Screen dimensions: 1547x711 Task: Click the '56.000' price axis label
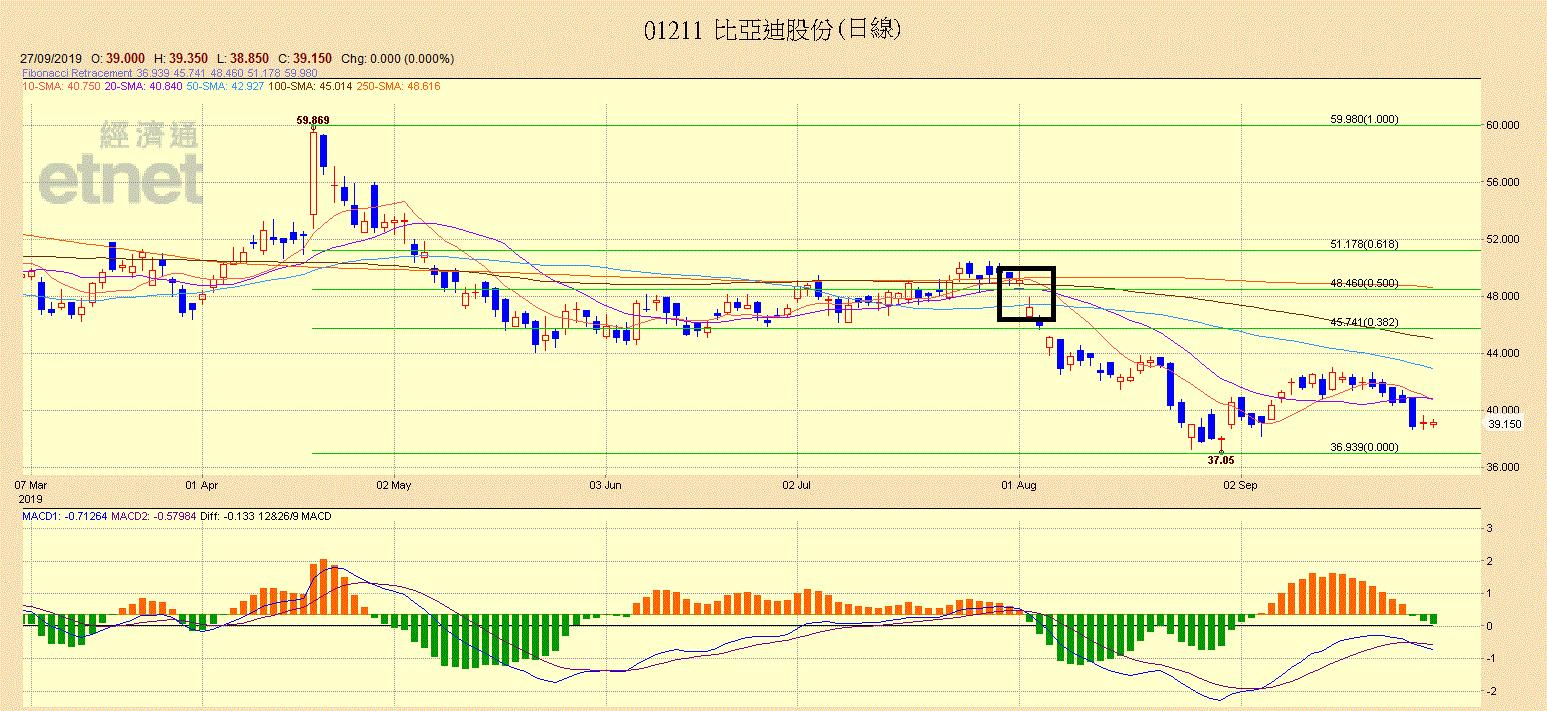tap(1503, 182)
